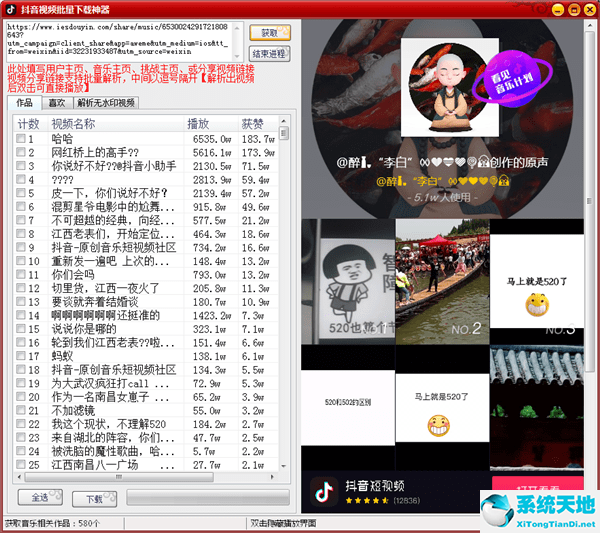Click the preview pane scrollbar thumb
Image resolution: width=600 pixels, height=533 pixels.
(589, 201)
